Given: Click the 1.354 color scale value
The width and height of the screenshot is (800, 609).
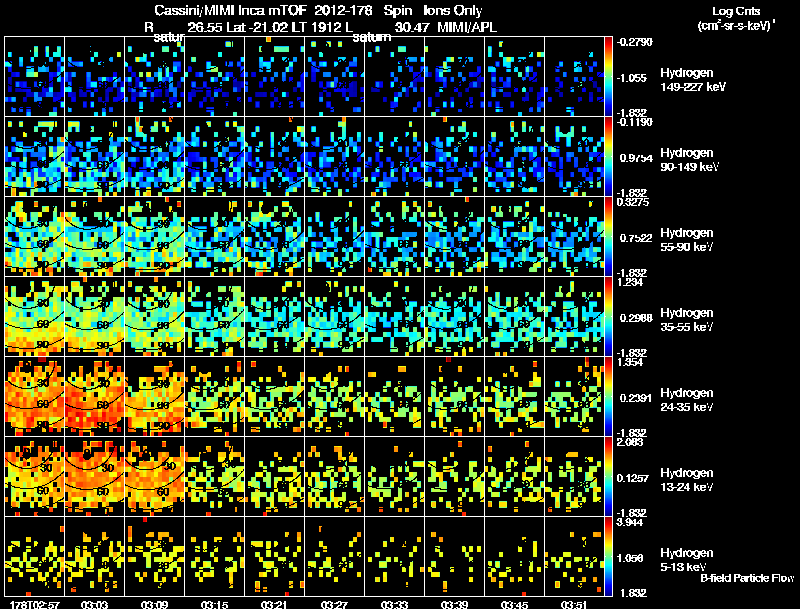Looking at the screenshot, I should coord(630,362).
